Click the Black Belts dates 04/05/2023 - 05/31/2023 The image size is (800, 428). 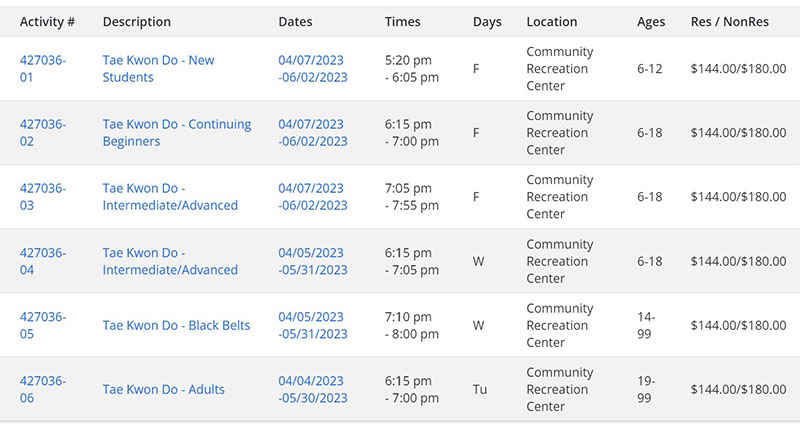pos(312,325)
